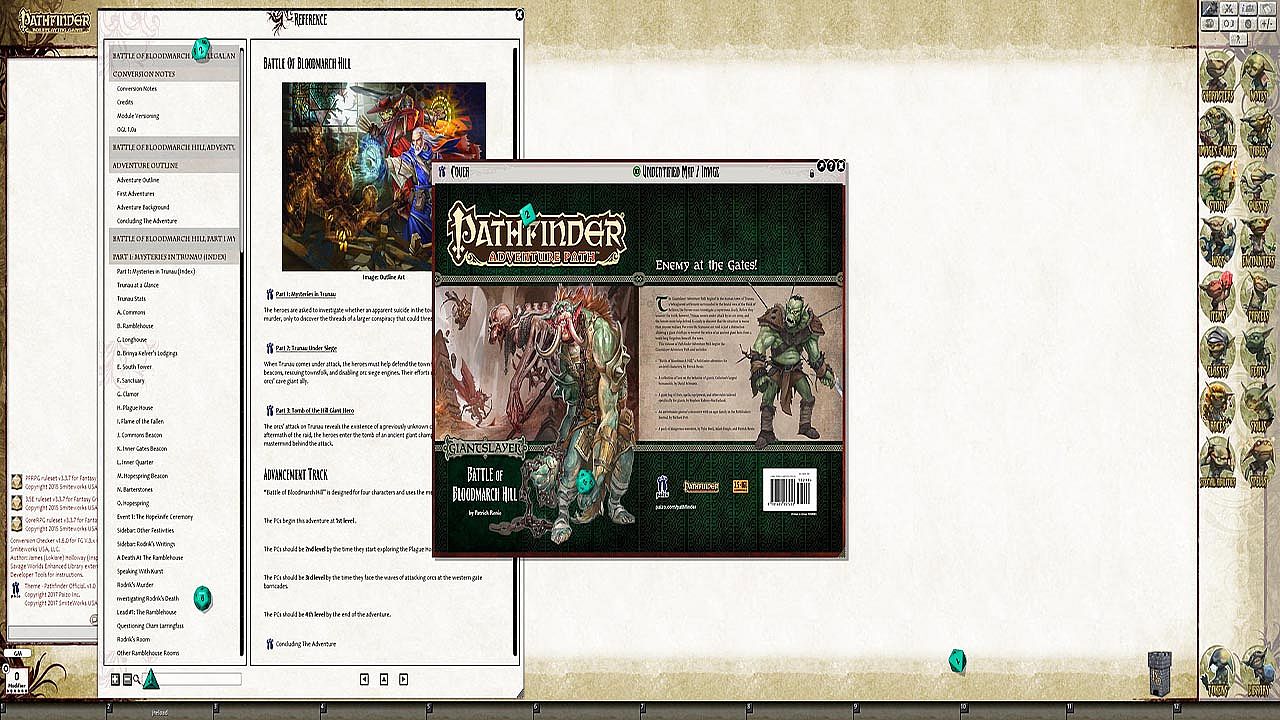Select Event 1: The Hopeknife Ceremony
The image size is (1280, 720).
155,517
